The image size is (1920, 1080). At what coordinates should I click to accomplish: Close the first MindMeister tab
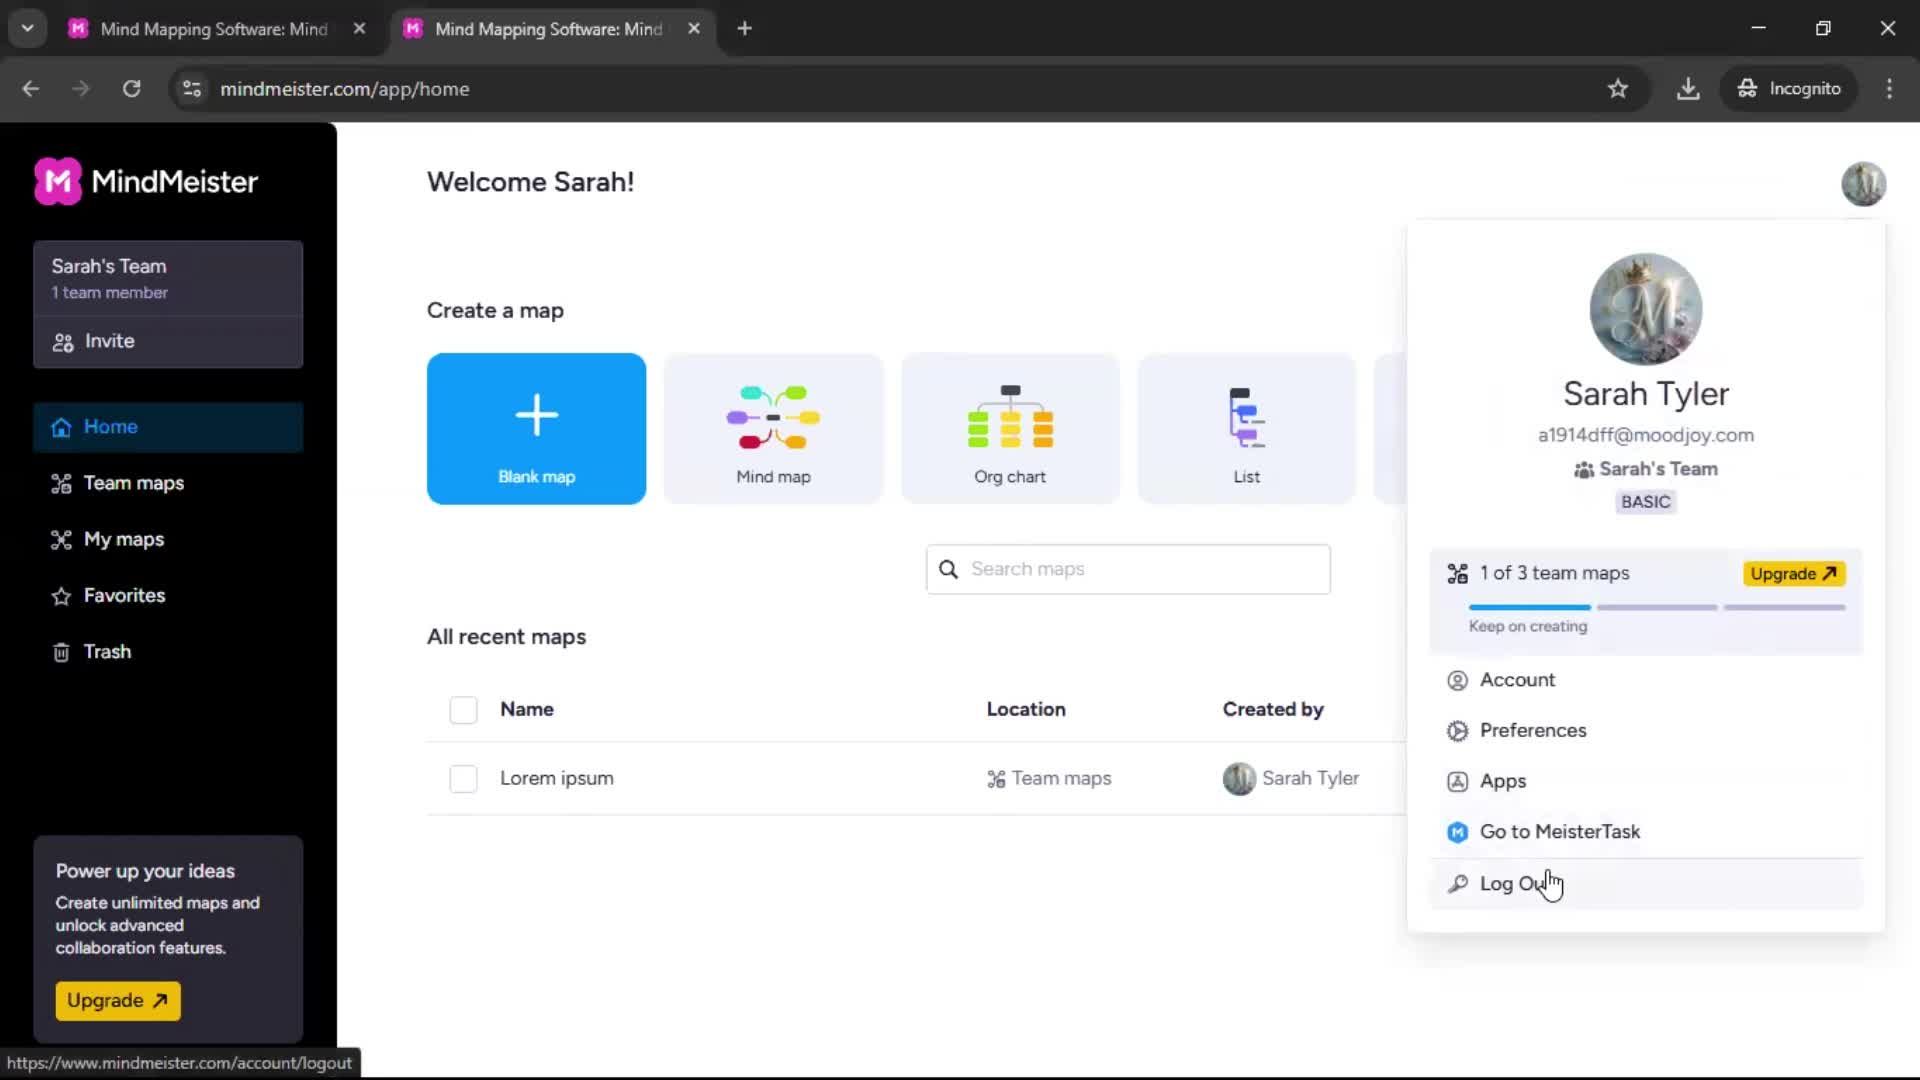tap(359, 29)
